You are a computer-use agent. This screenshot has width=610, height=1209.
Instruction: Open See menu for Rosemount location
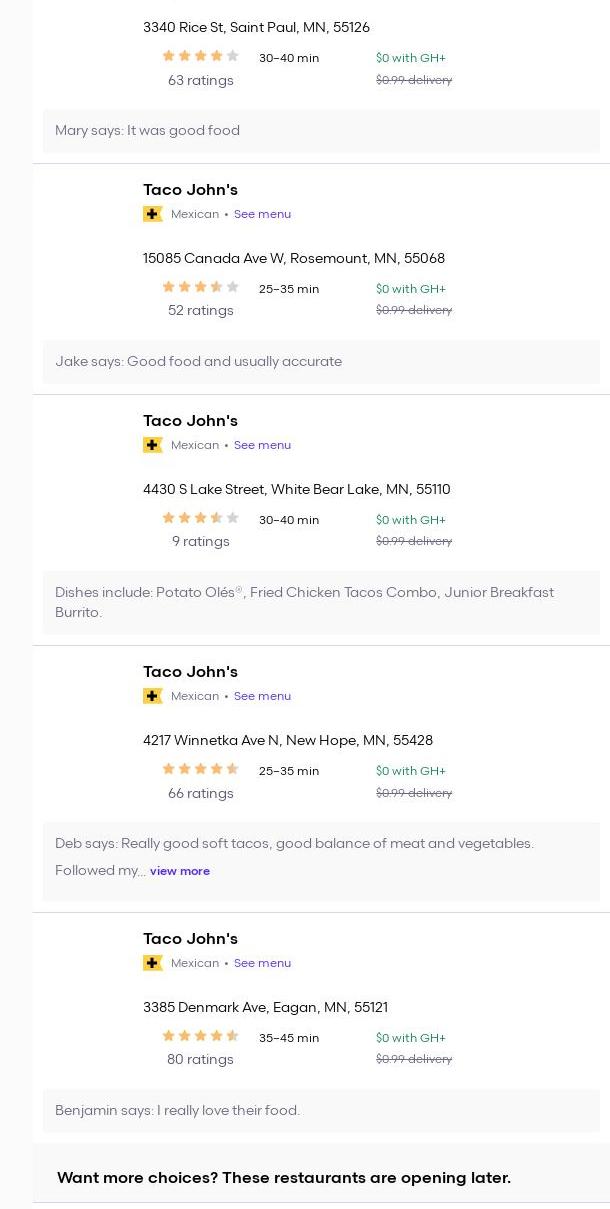[x=262, y=214]
